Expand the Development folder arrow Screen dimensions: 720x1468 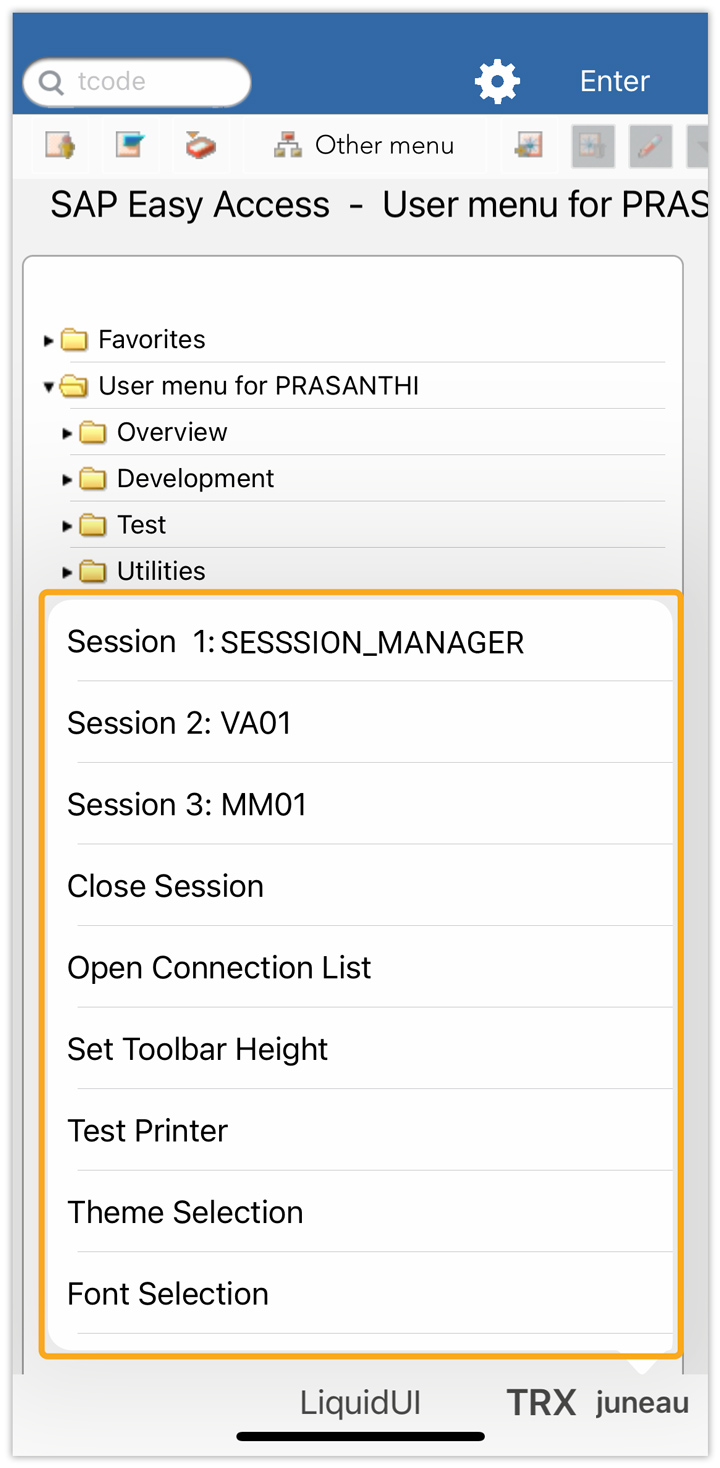point(67,480)
